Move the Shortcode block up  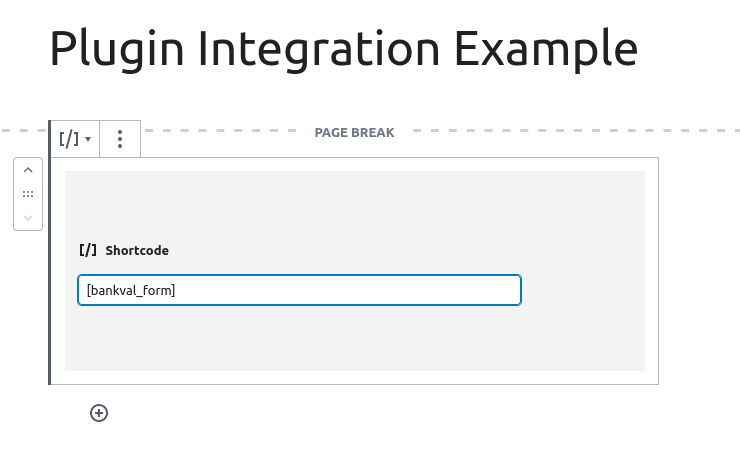point(28,170)
